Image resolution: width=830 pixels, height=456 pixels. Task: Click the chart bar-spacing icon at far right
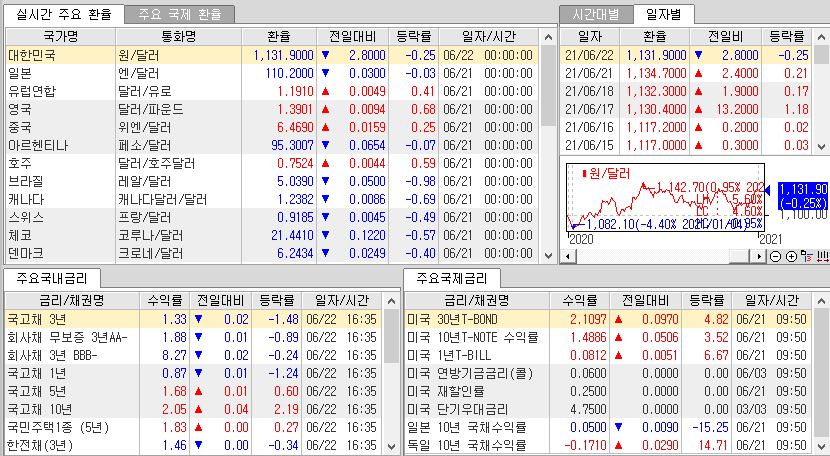pyautogui.click(x=823, y=257)
